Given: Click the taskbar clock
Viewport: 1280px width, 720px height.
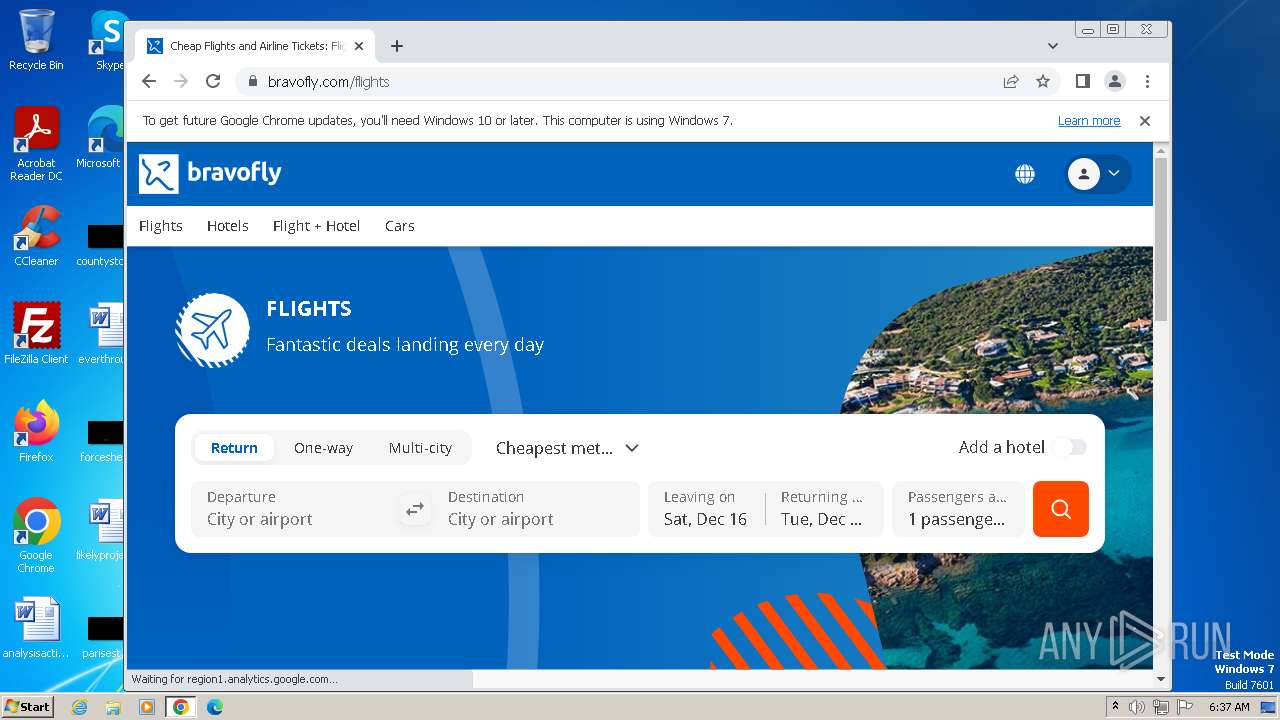Looking at the screenshot, I should pyautogui.click(x=1229, y=707).
